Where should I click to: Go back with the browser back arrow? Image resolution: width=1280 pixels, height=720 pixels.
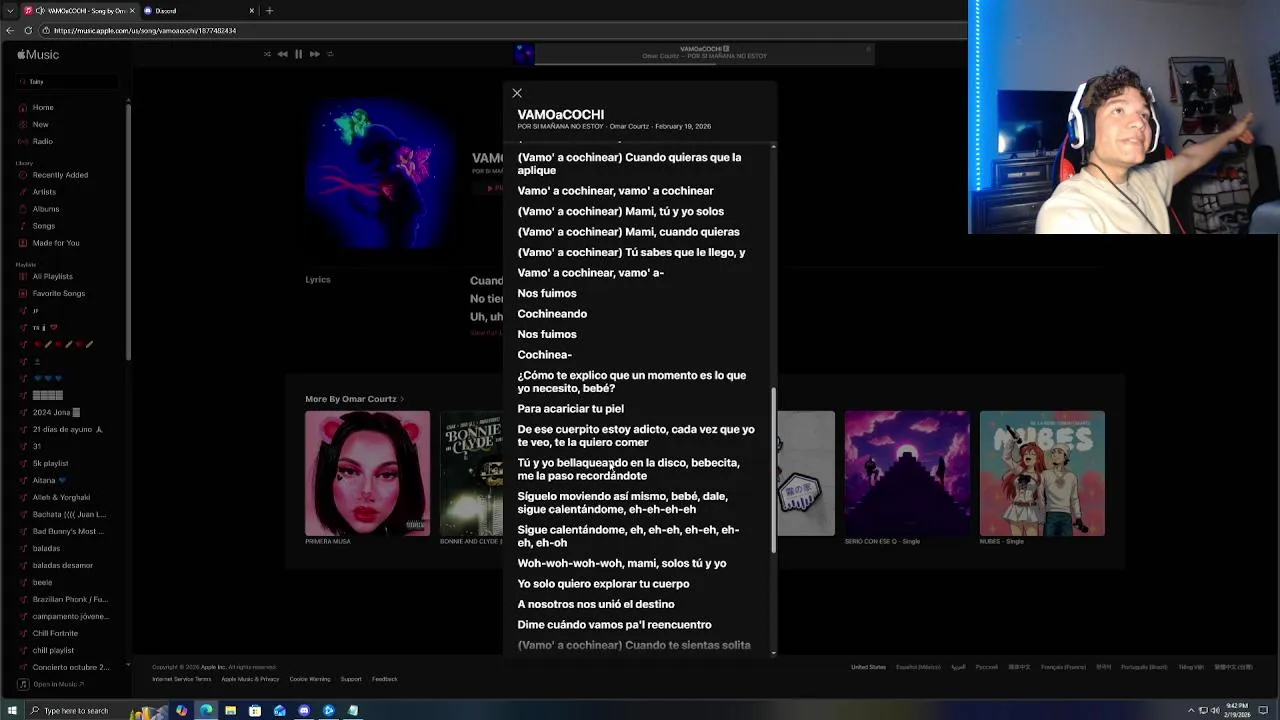pos(12,31)
